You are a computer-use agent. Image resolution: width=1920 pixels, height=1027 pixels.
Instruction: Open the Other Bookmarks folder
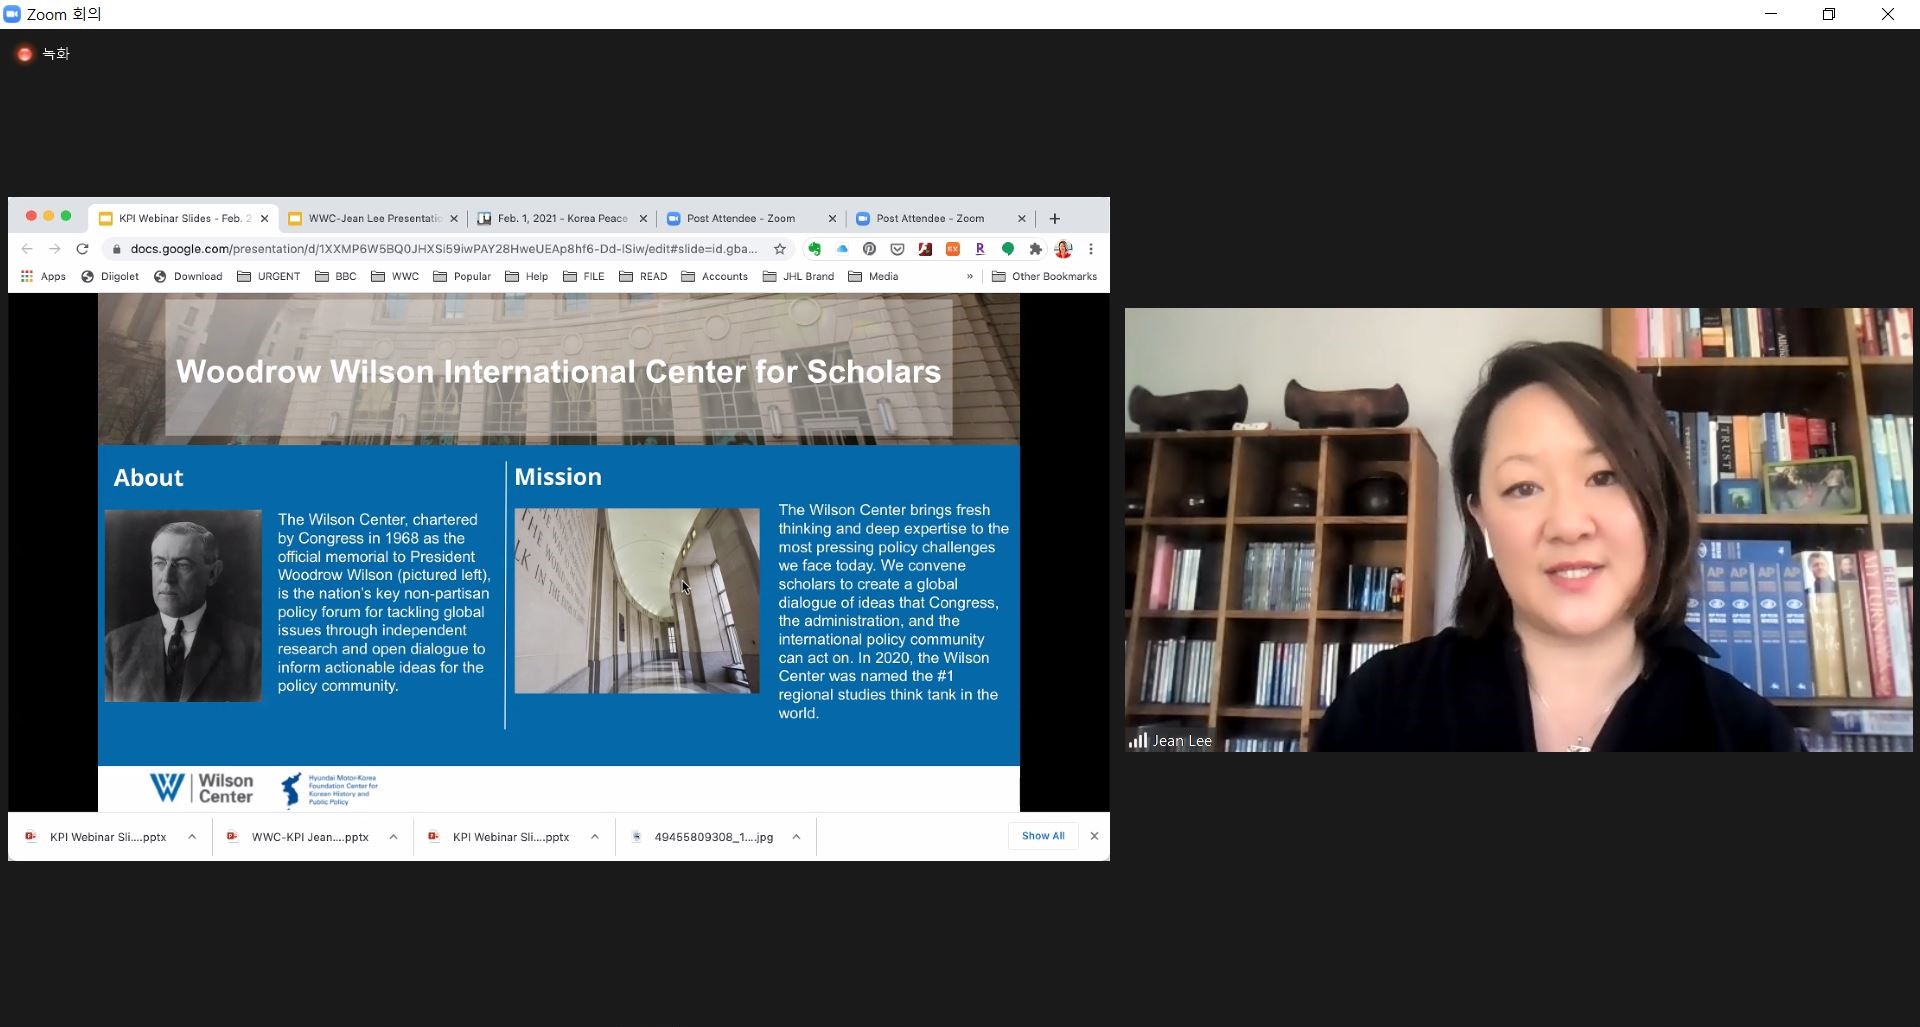point(1045,277)
